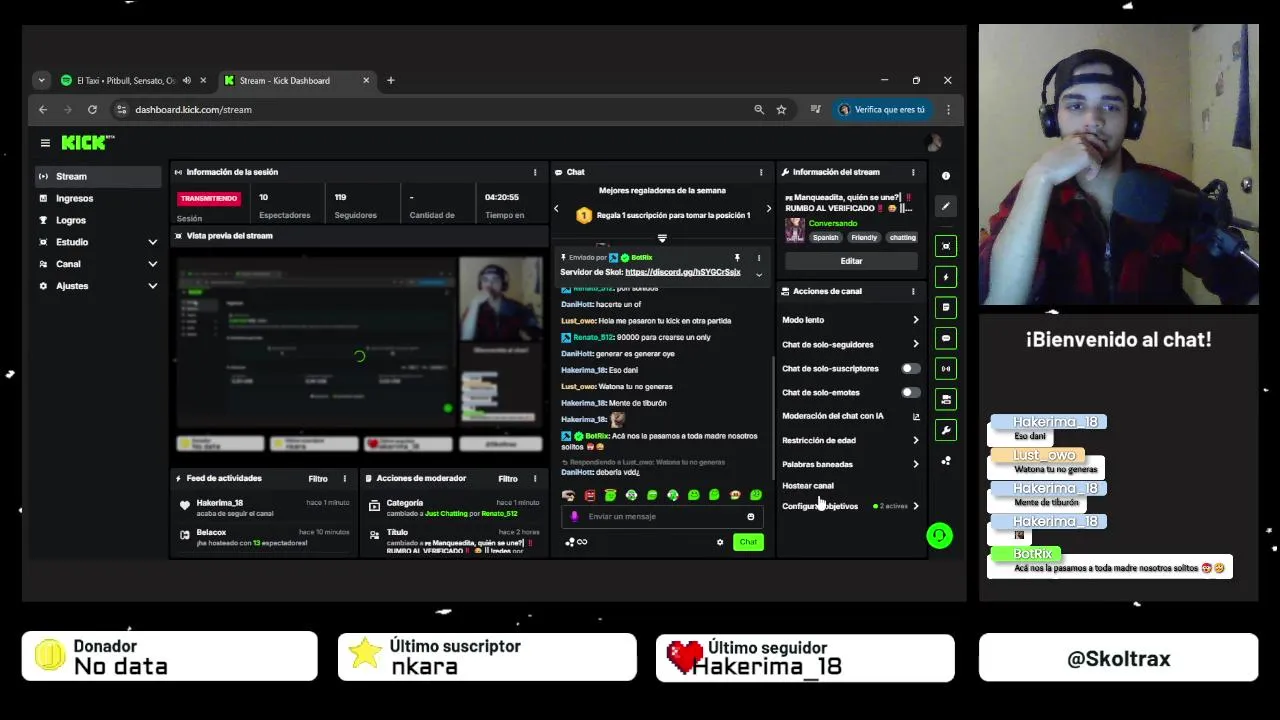Toggle chat widget icon in right toolbar

pos(946,338)
